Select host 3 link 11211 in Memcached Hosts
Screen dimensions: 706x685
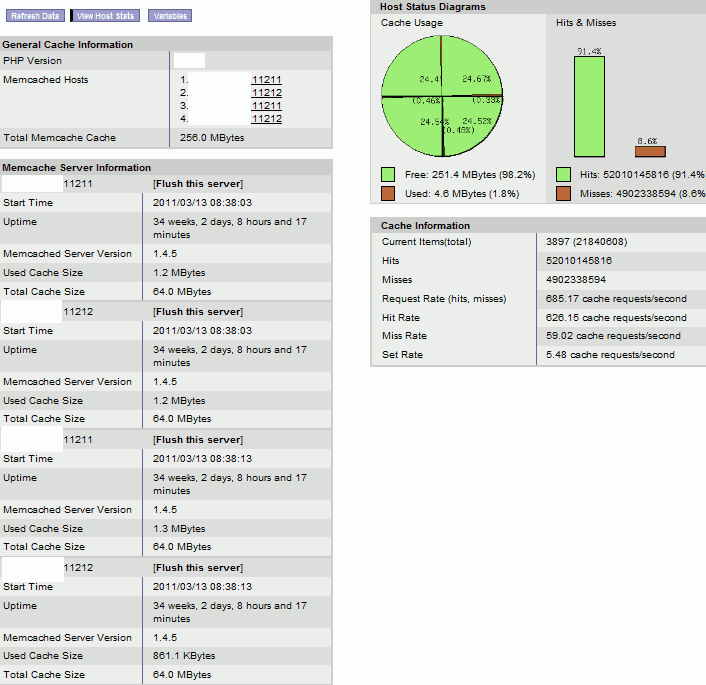click(x=266, y=106)
